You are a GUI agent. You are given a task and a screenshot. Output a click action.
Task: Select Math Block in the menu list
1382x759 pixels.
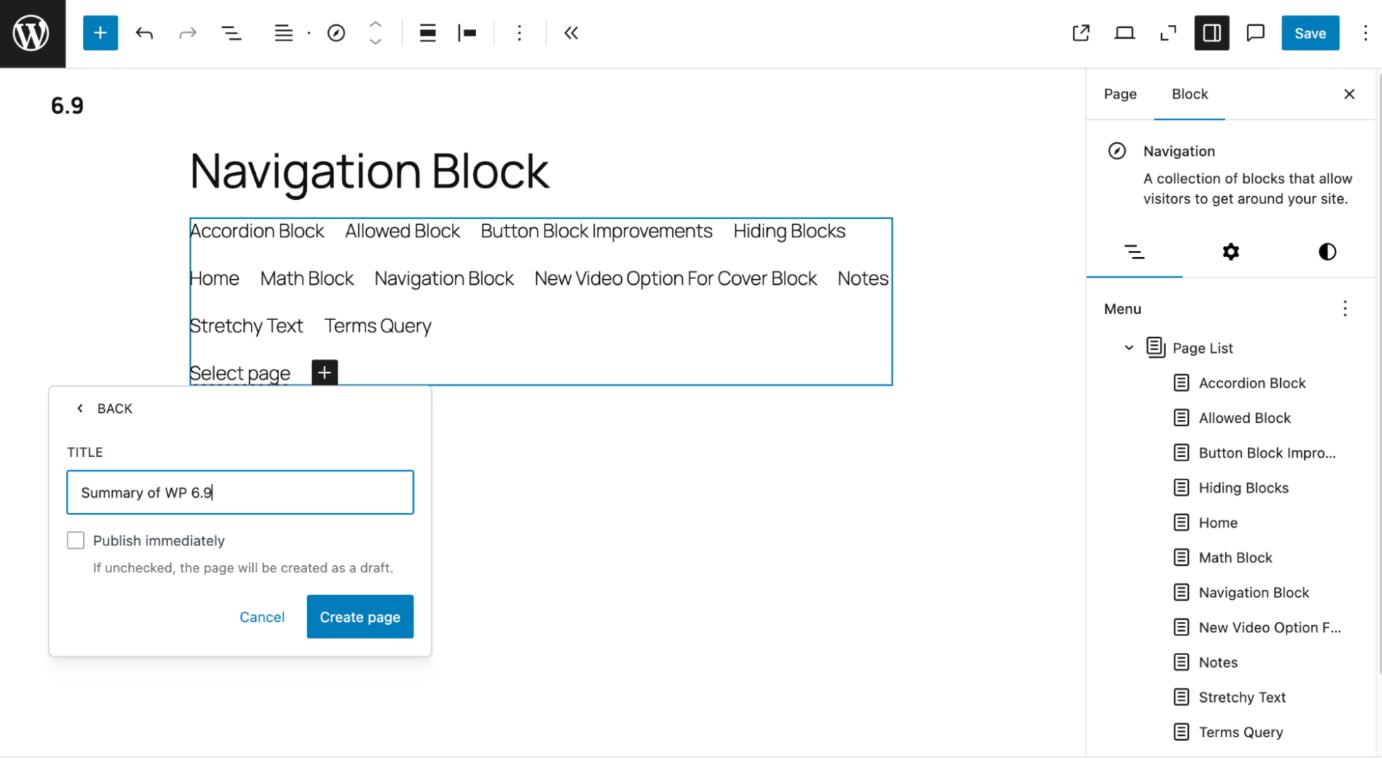point(1235,558)
